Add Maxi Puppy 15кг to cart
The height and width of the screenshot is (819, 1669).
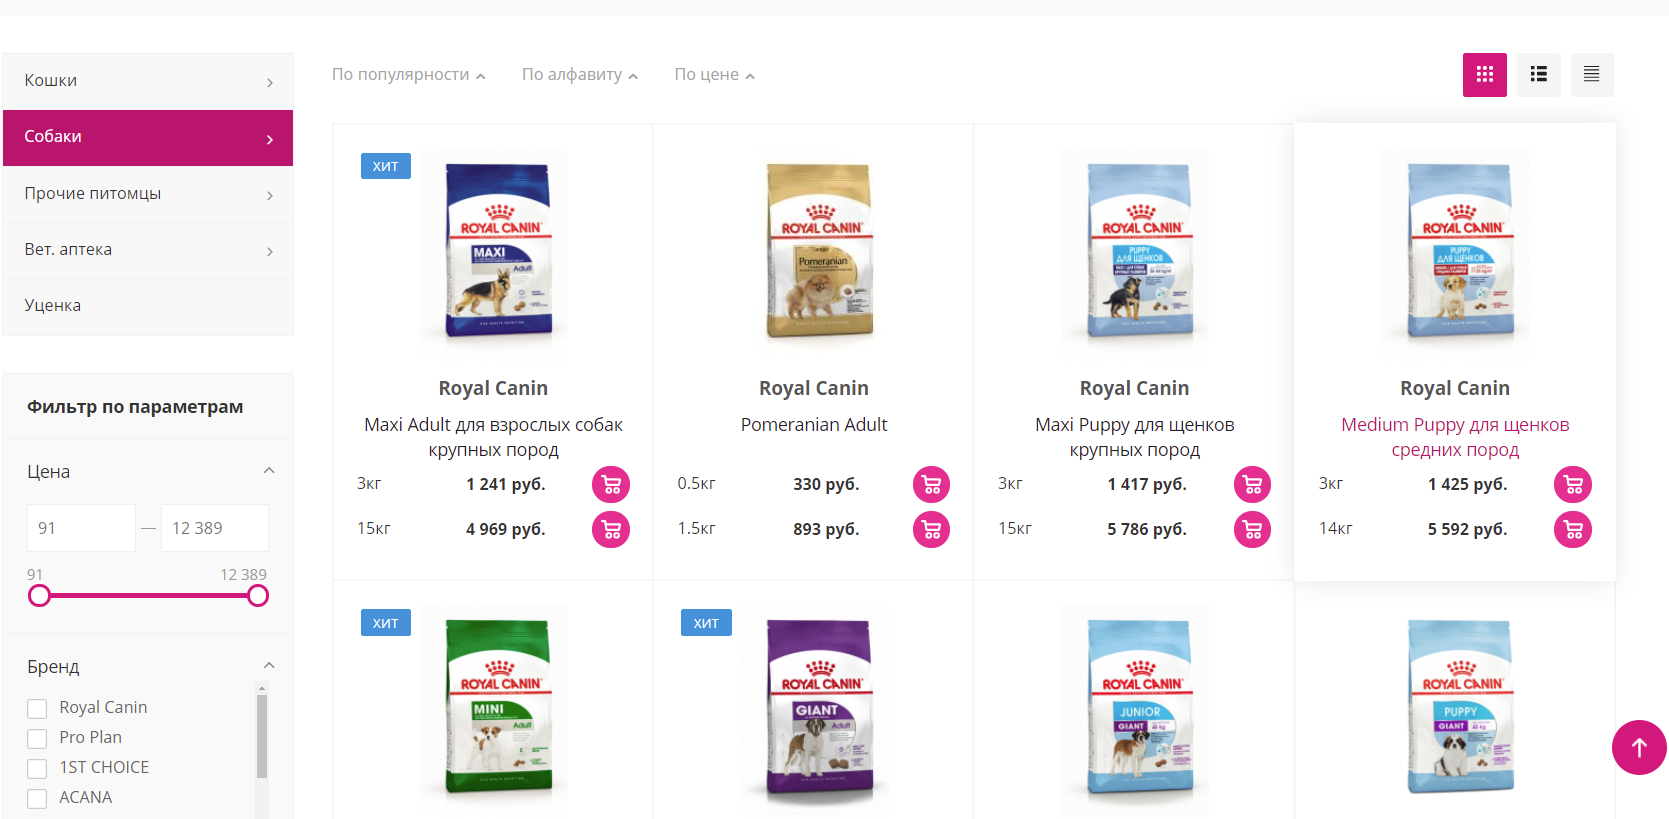click(1252, 530)
